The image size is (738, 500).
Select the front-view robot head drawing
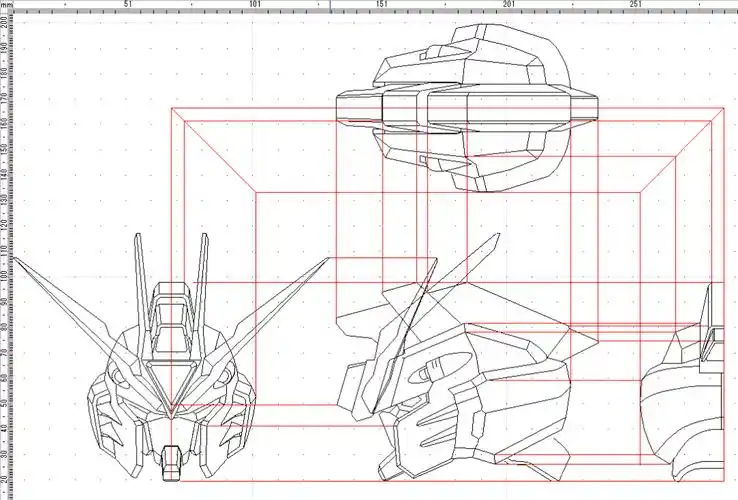[172, 380]
